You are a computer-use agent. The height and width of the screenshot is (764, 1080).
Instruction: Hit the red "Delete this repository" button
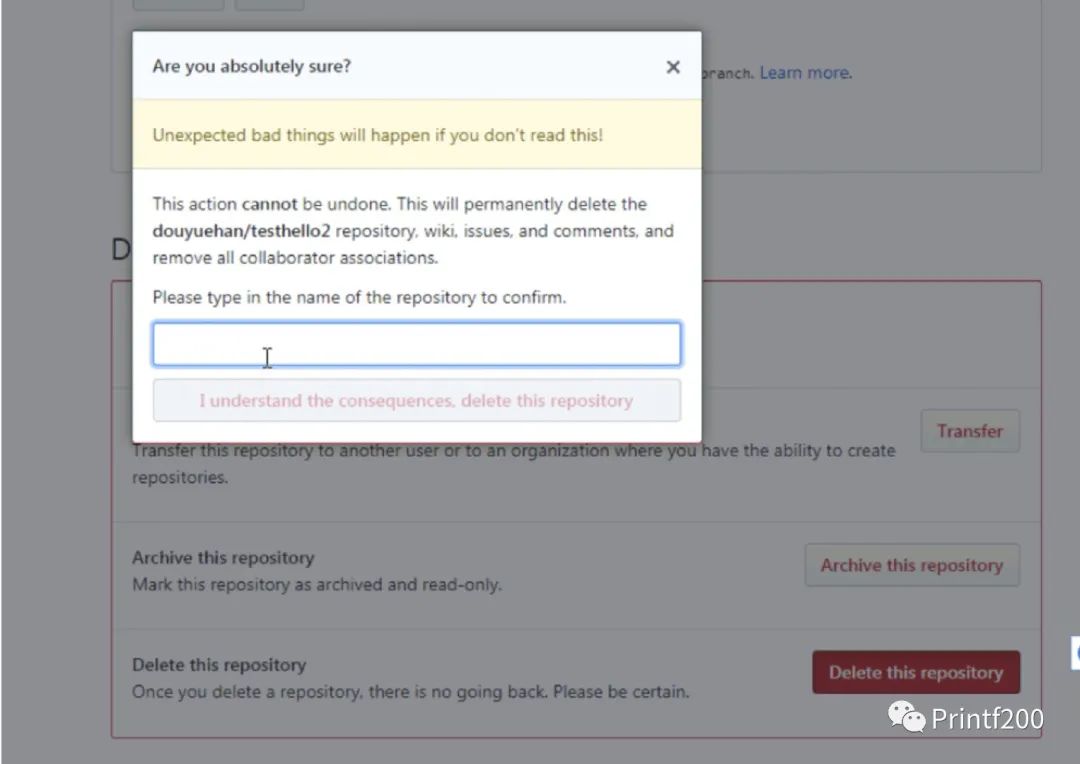(x=915, y=673)
